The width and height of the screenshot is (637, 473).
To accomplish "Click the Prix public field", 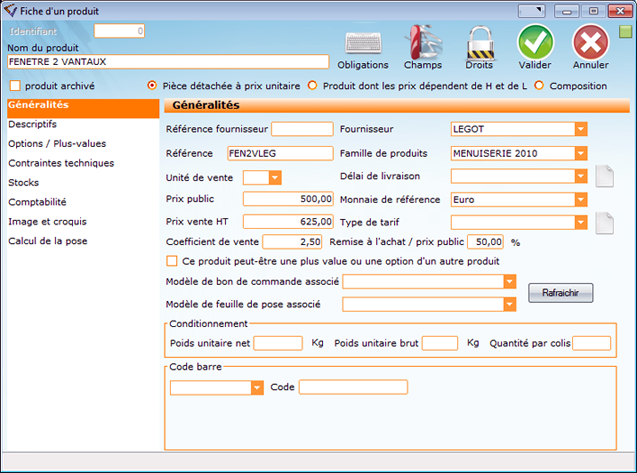I will pos(288,199).
